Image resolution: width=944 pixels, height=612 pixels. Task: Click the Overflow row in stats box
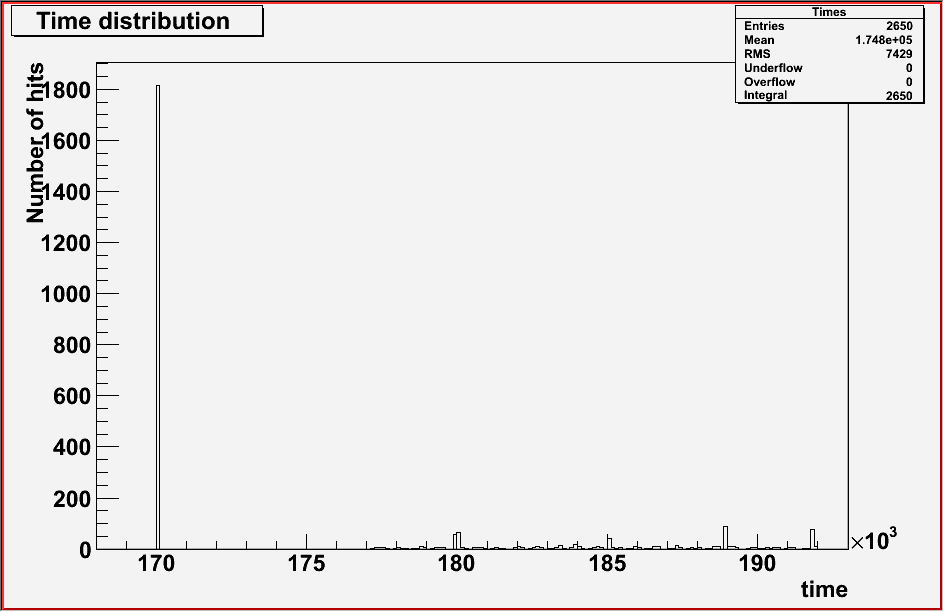(829, 82)
